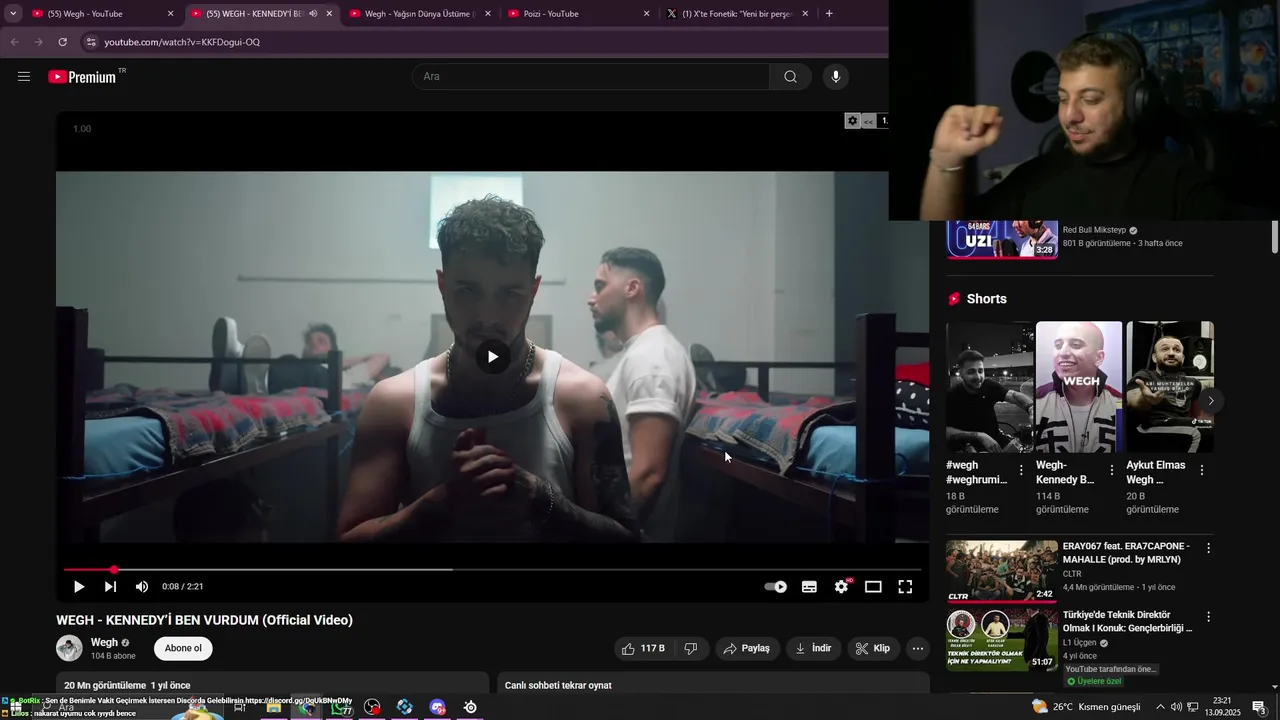Mute the WEGH - KENNEDY'İ tab audio icon

[313, 14]
